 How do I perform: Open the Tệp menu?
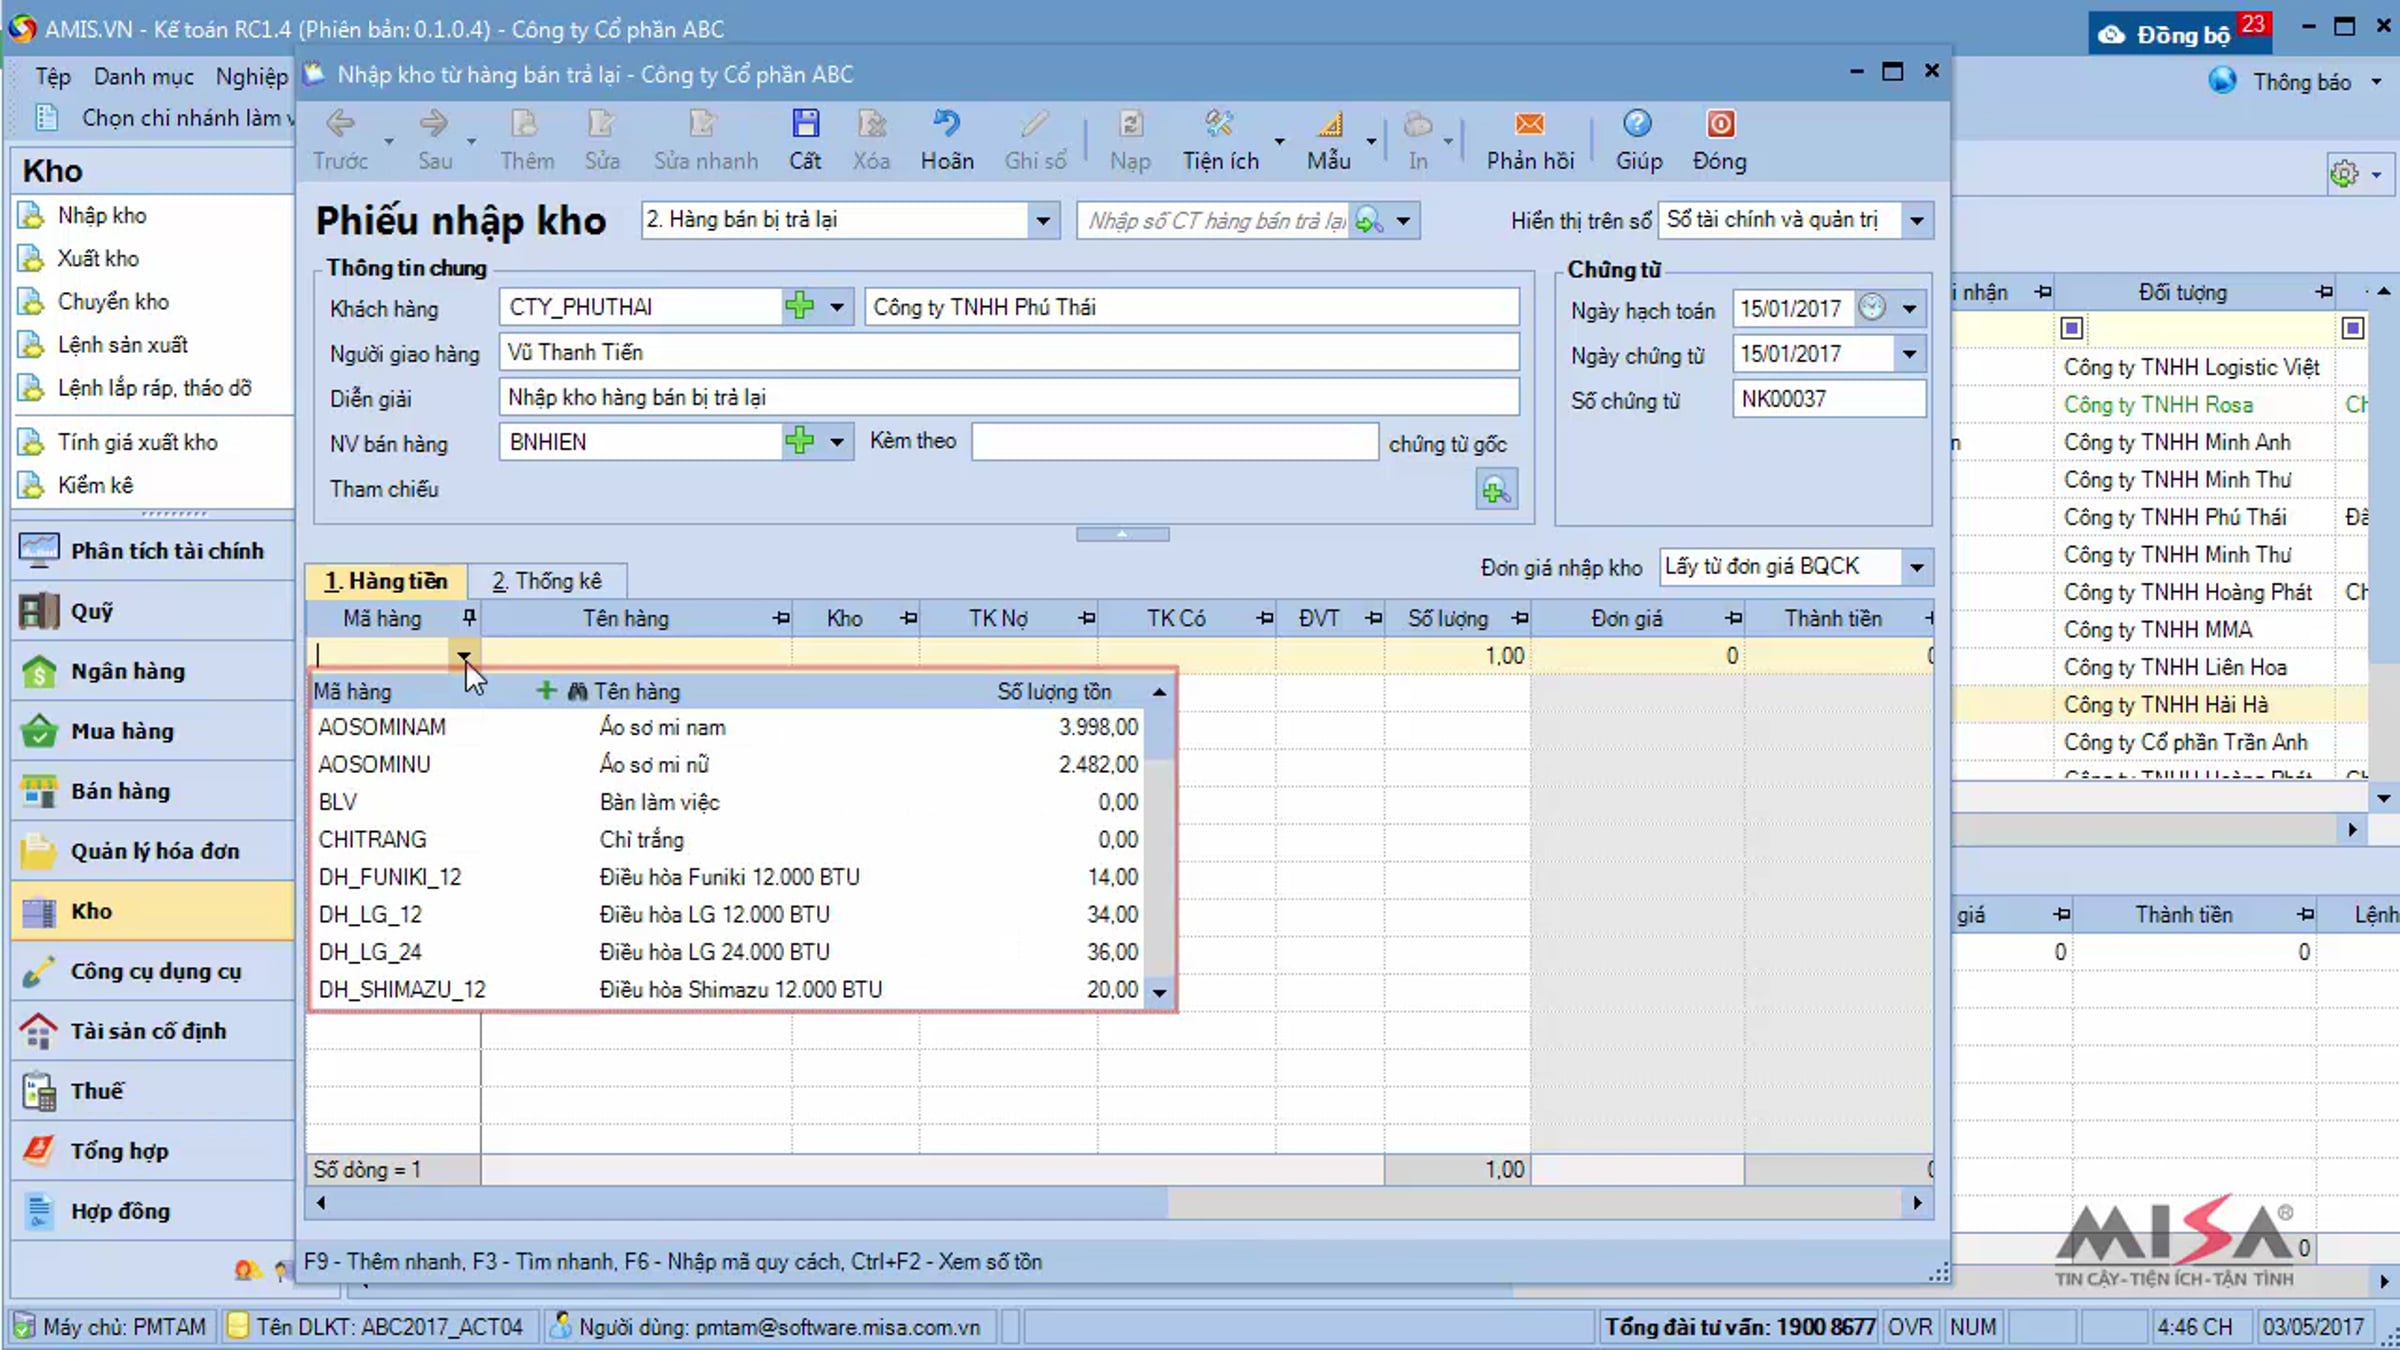pos(52,76)
